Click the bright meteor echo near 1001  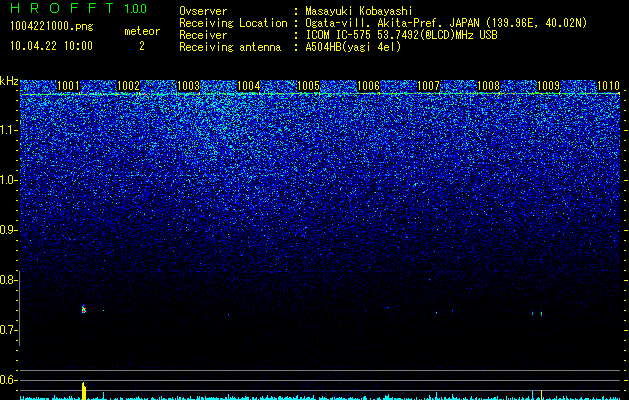click(x=83, y=309)
